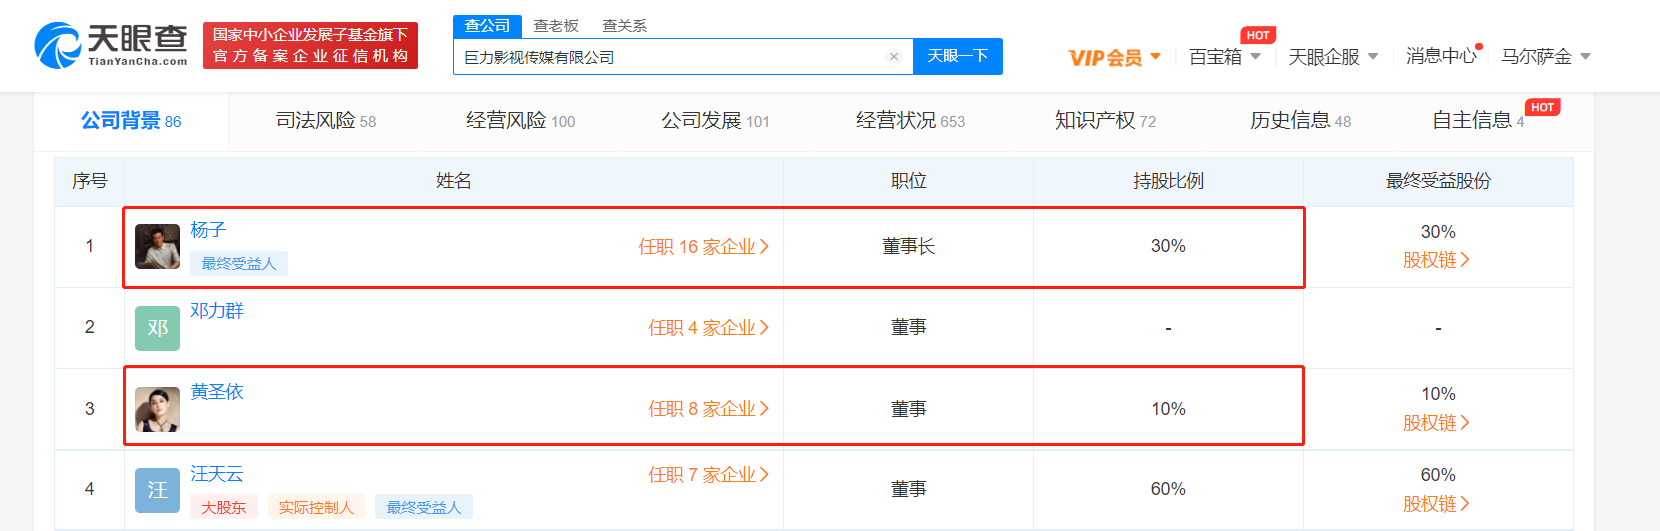Click the name link 汪天云
This screenshot has width=1660, height=531.
pyautogui.click(x=217, y=474)
